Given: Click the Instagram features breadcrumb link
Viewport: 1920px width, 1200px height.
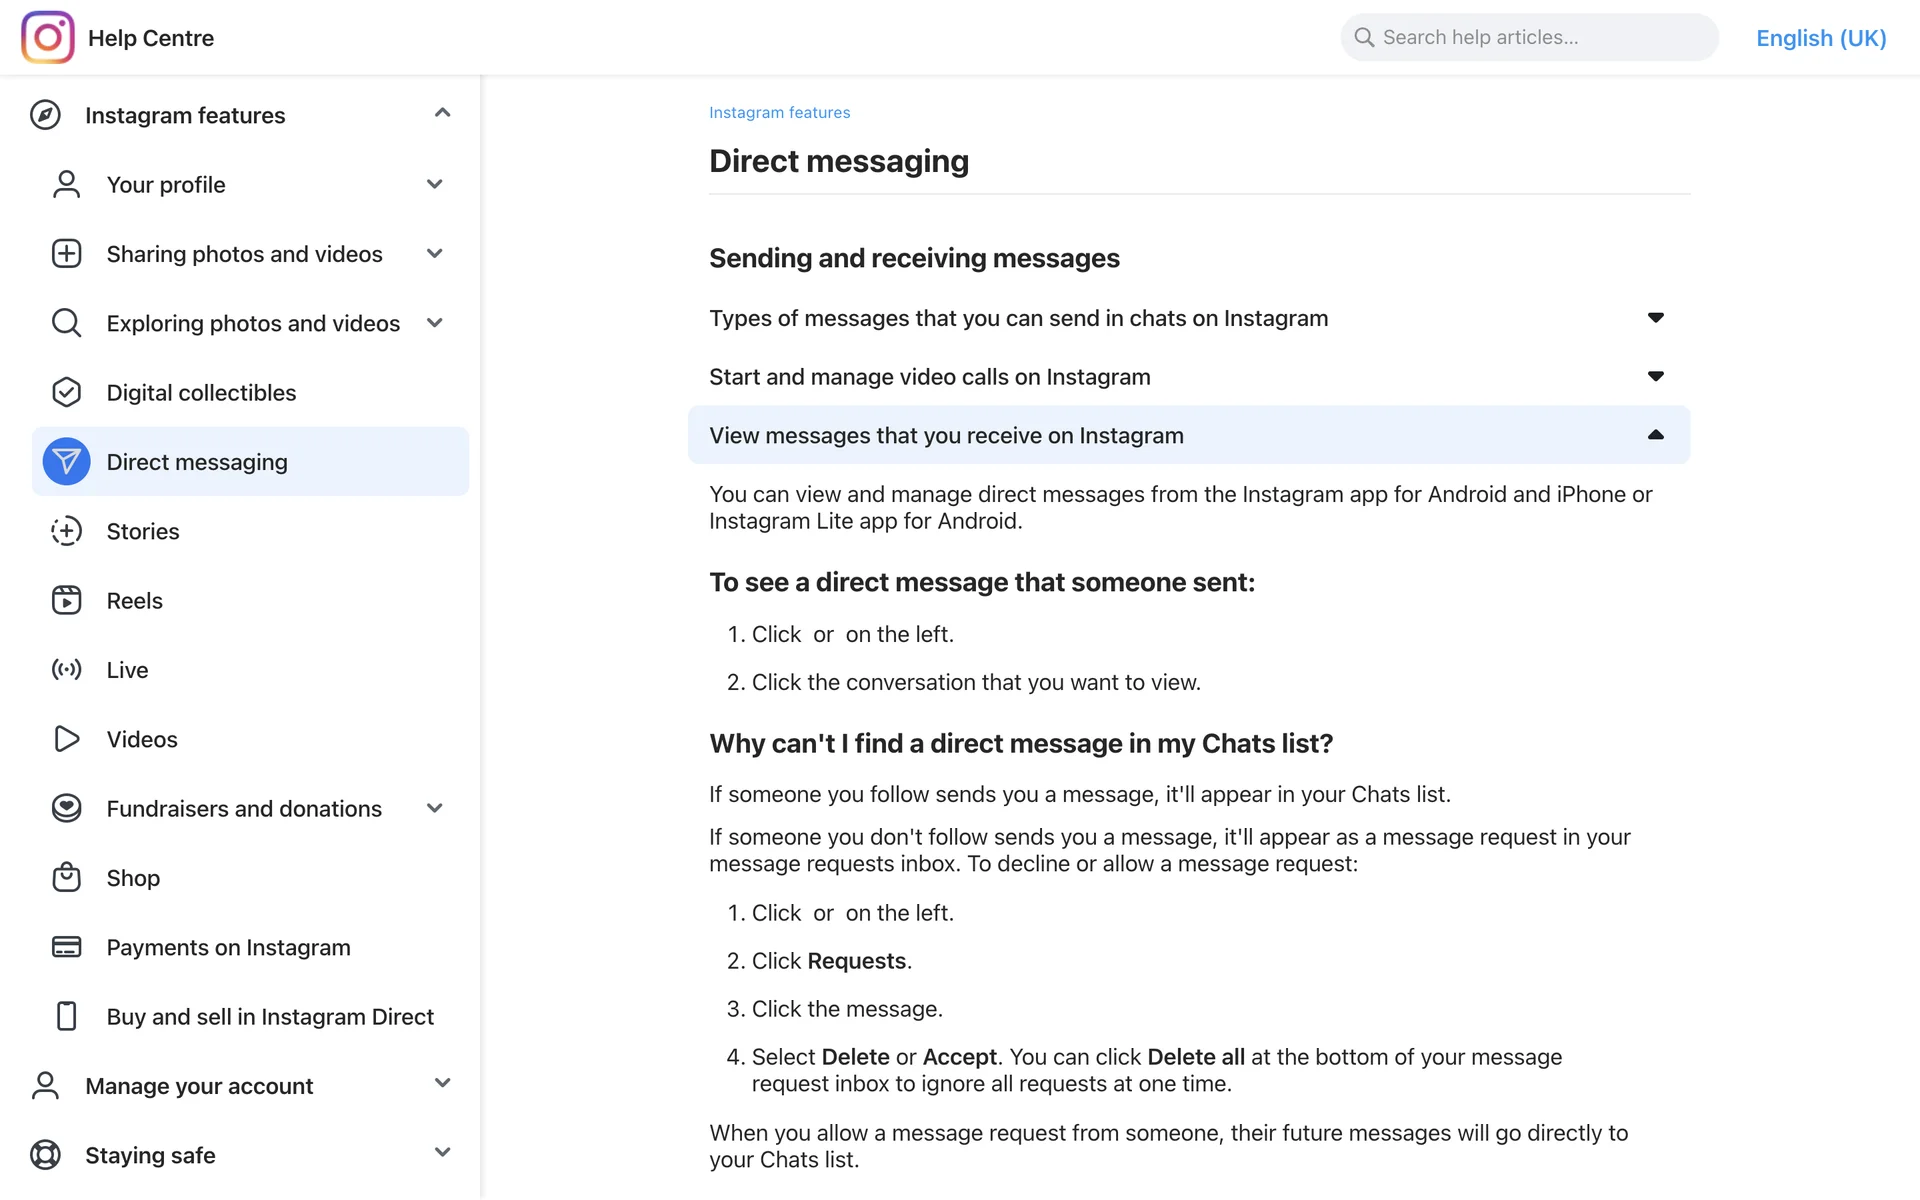Looking at the screenshot, I should 779,112.
